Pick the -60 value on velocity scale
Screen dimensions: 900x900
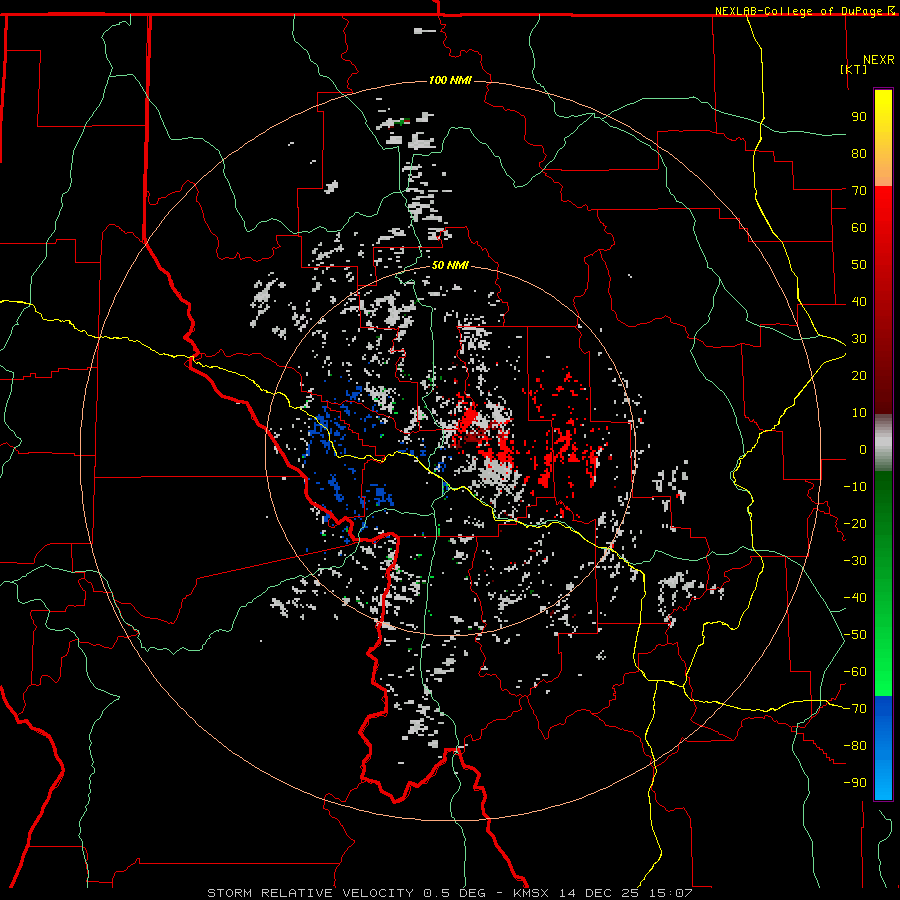click(855, 672)
